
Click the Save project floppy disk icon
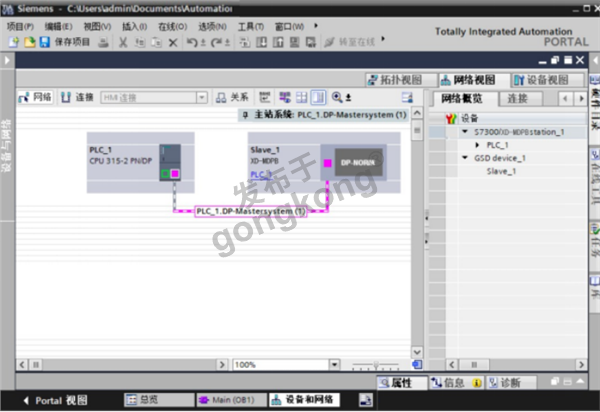pyautogui.click(x=45, y=42)
